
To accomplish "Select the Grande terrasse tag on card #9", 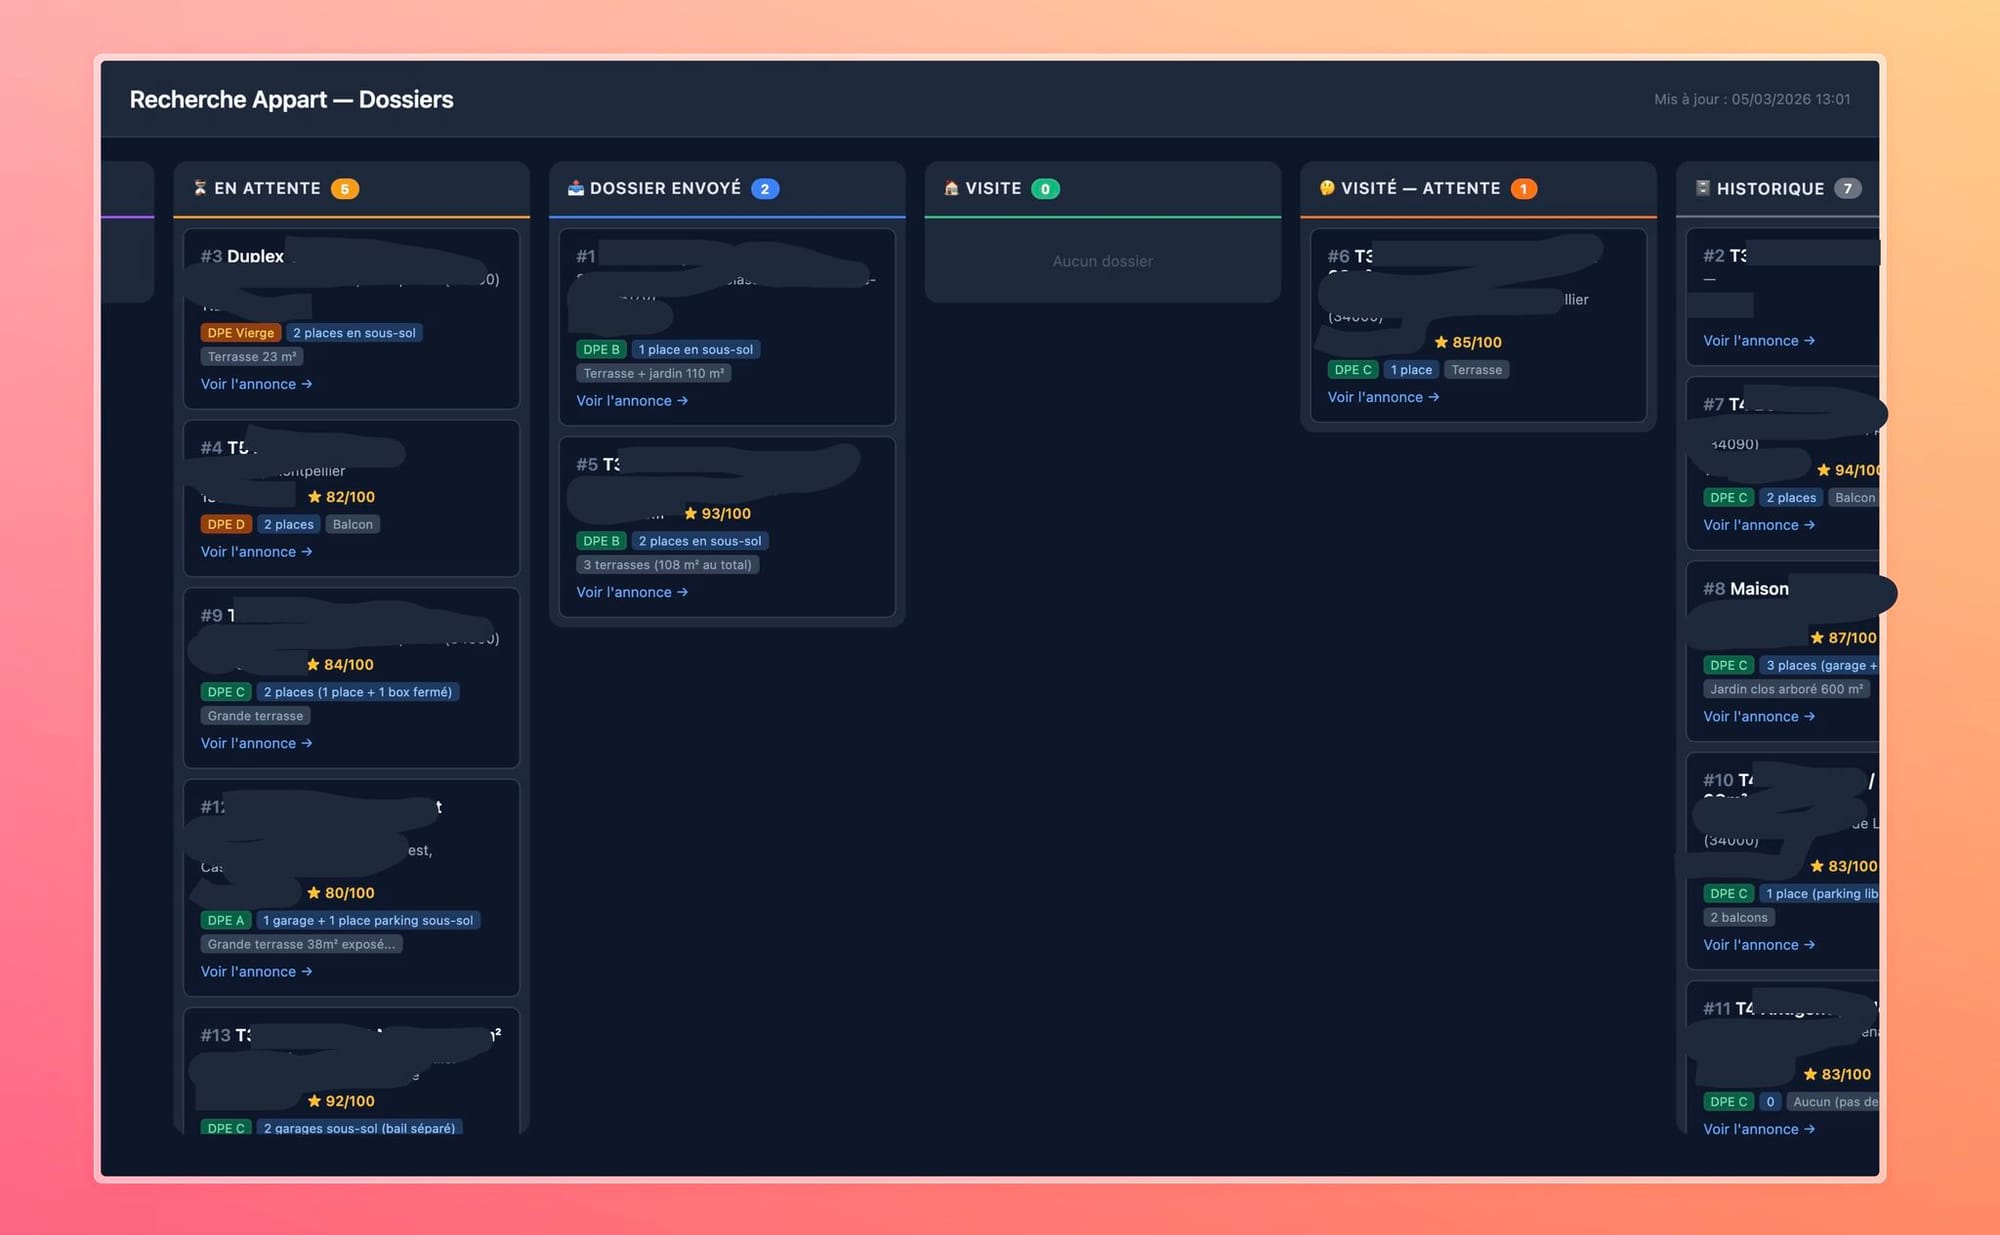I will pyautogui.click(x=255, y=715).
